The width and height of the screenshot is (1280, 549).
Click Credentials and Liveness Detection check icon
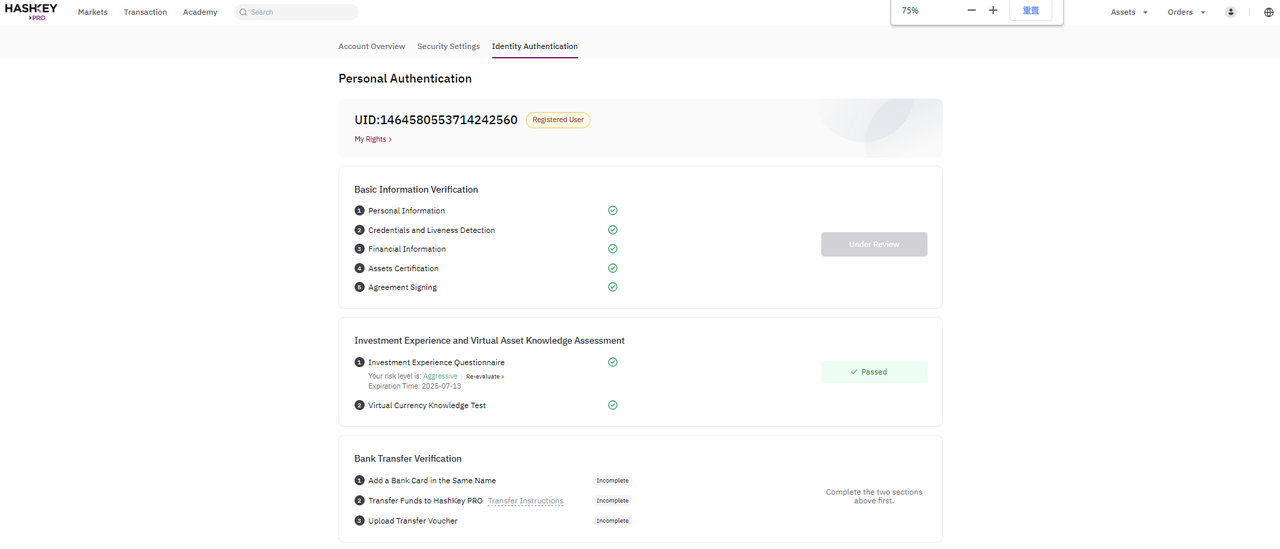pyautogui.click(x=613, y=230)
